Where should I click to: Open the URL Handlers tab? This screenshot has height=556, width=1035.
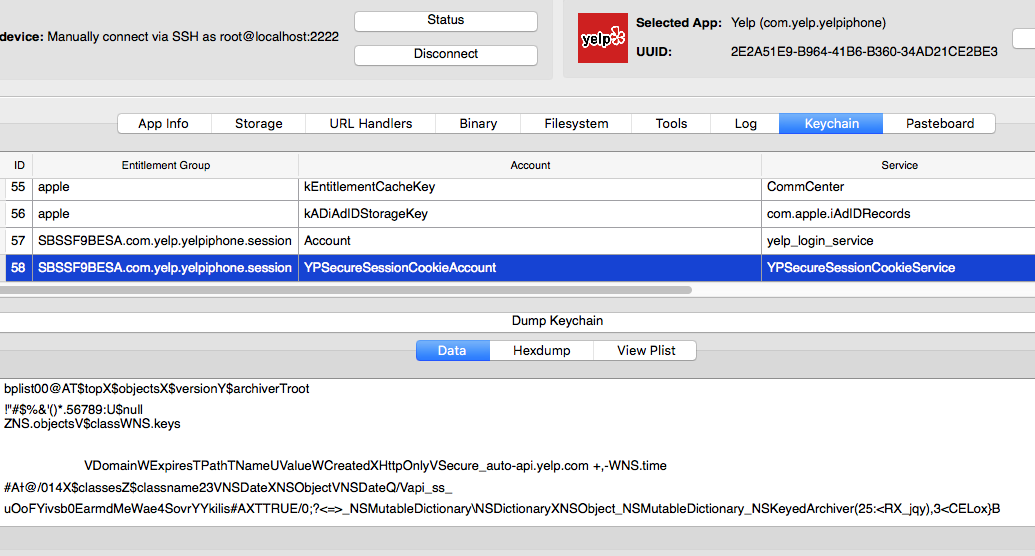pyautogui.click(x=370, y=123)
